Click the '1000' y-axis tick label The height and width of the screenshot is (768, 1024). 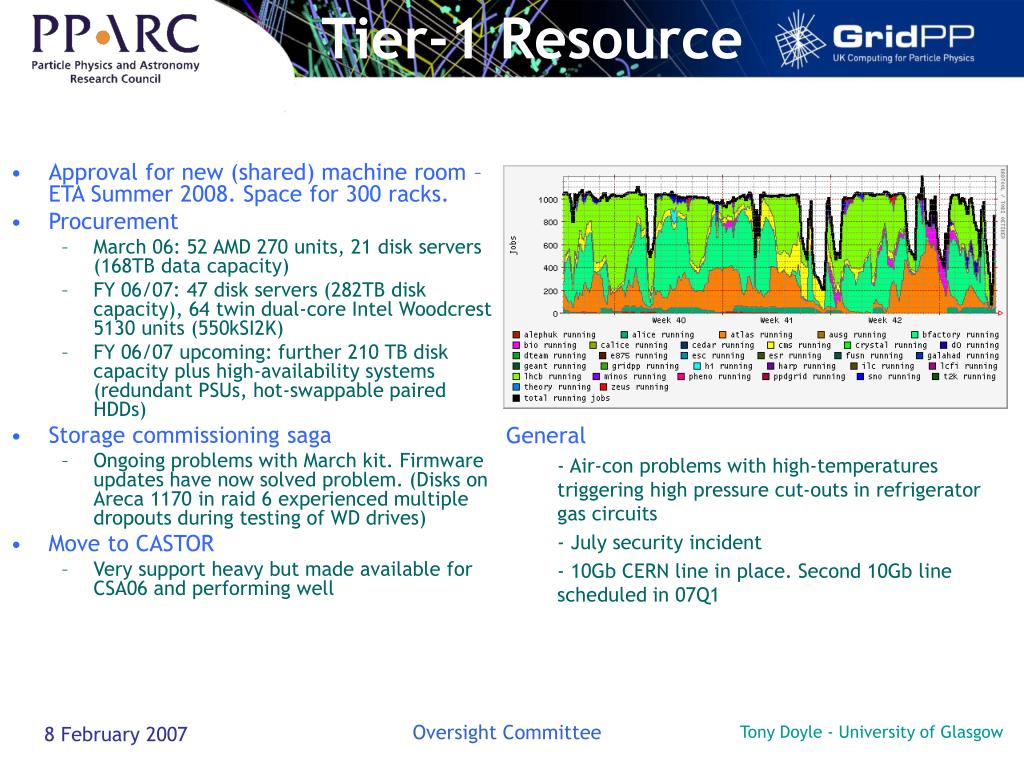click(548, 200)
